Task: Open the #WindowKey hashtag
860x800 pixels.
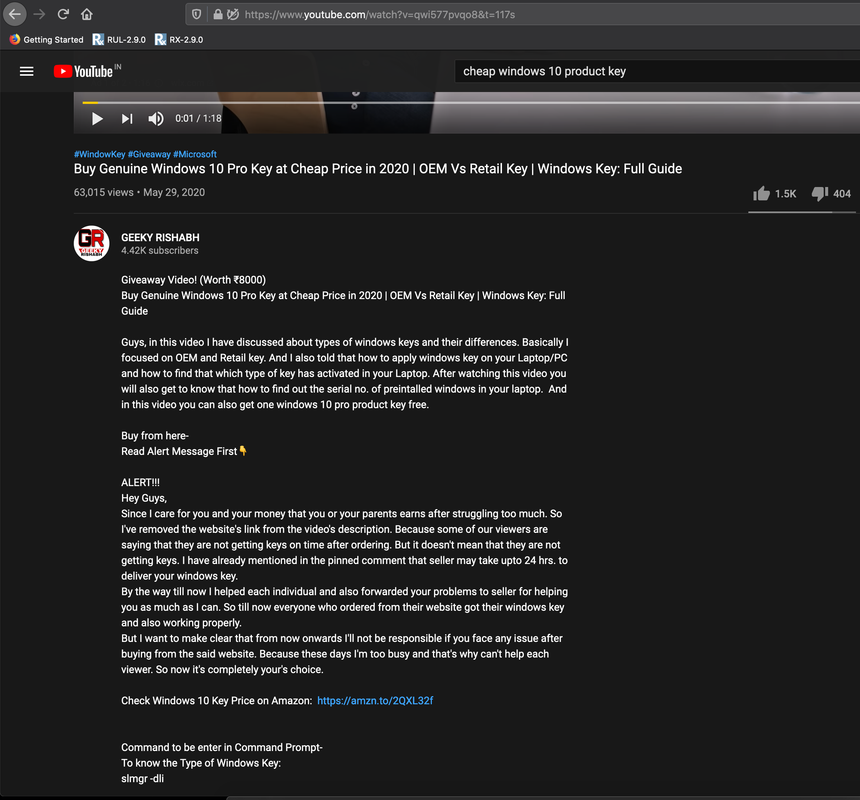Action: [99, 154]
